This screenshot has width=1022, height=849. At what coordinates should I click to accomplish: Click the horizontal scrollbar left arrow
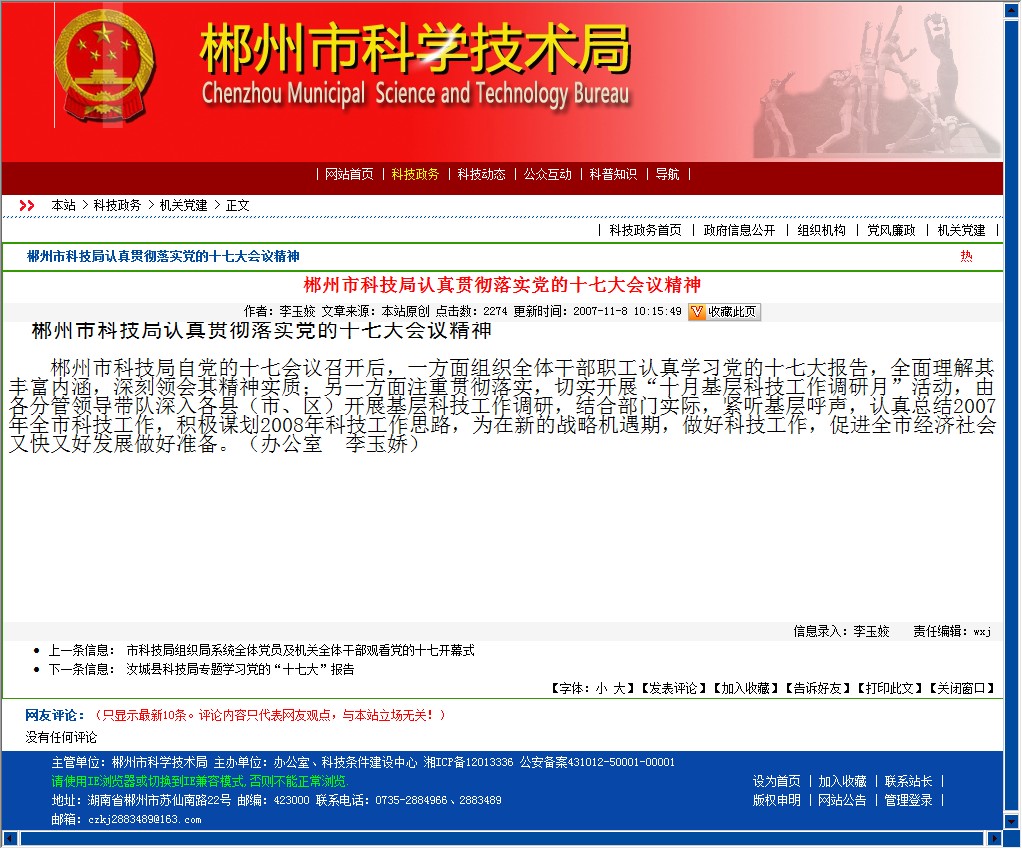[x=9, y=838]
